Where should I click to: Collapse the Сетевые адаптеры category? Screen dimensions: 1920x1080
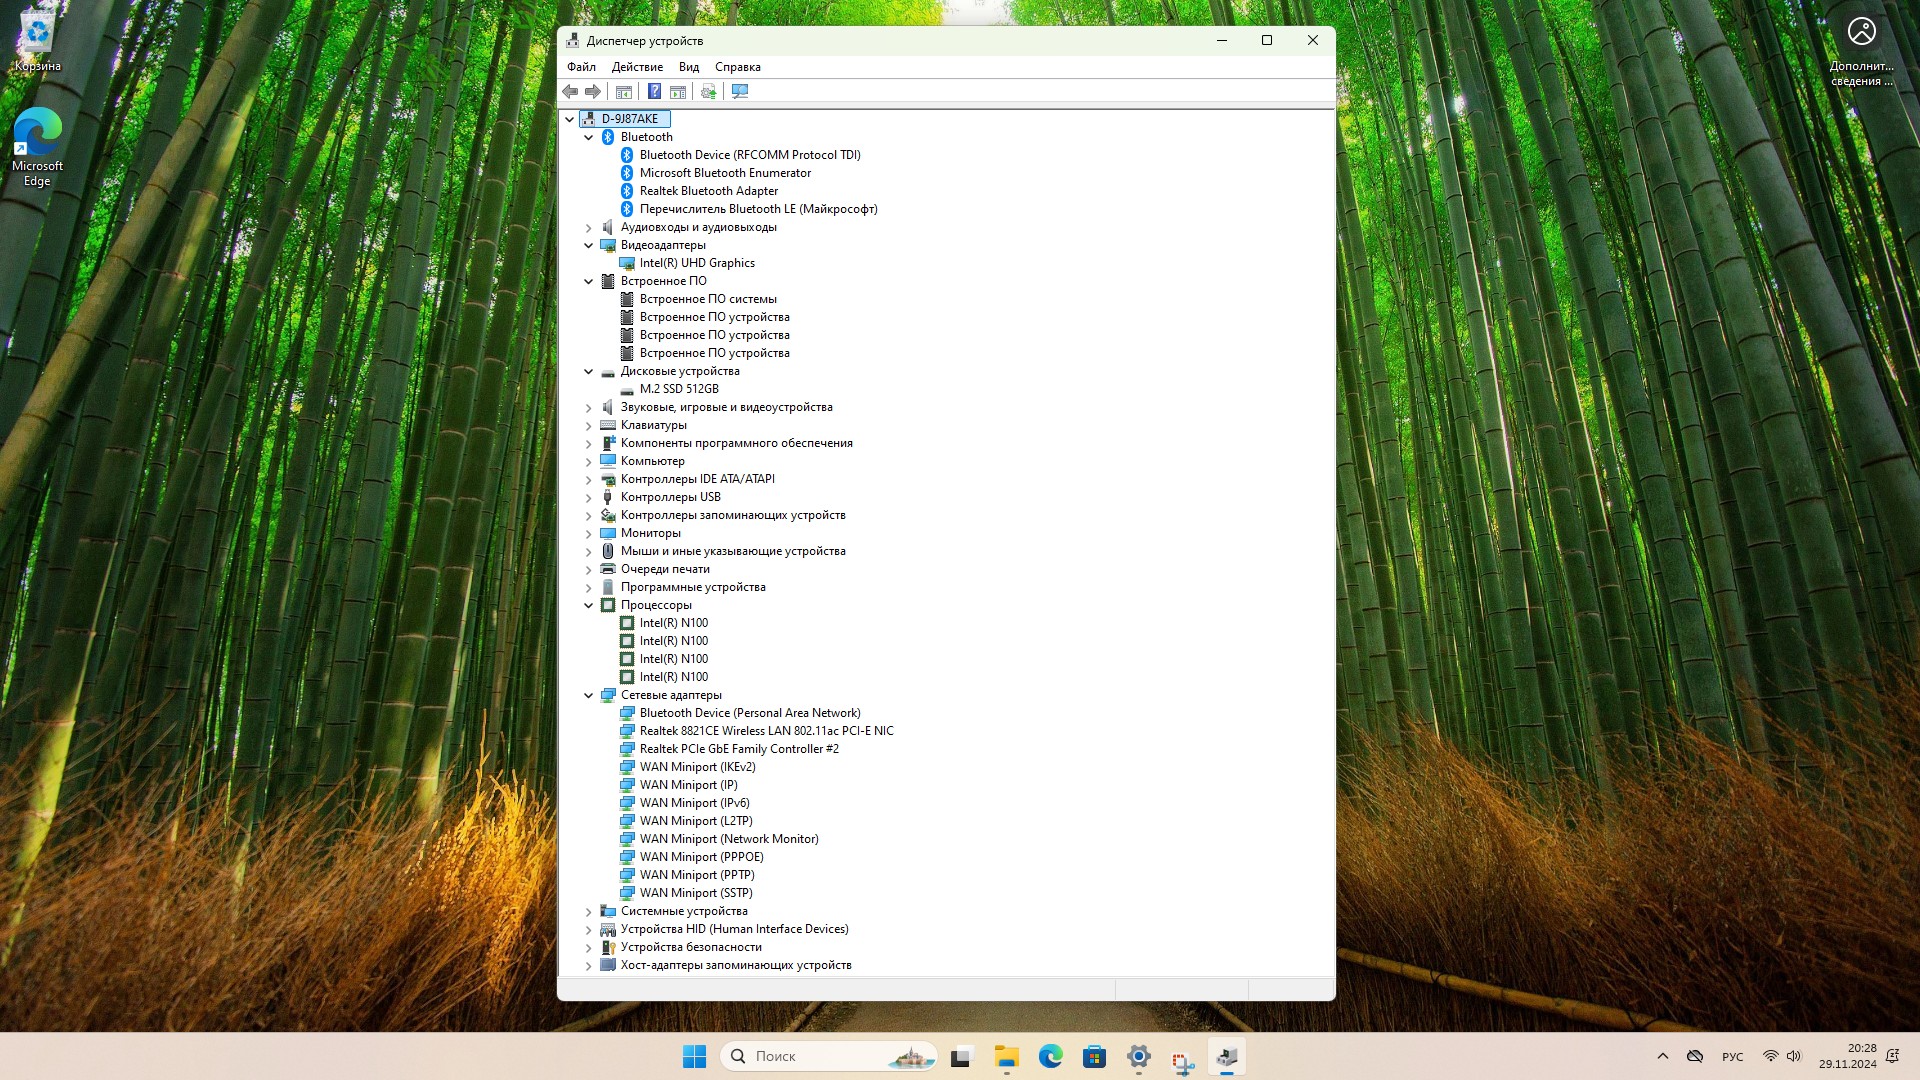click(x=589, y=695)
